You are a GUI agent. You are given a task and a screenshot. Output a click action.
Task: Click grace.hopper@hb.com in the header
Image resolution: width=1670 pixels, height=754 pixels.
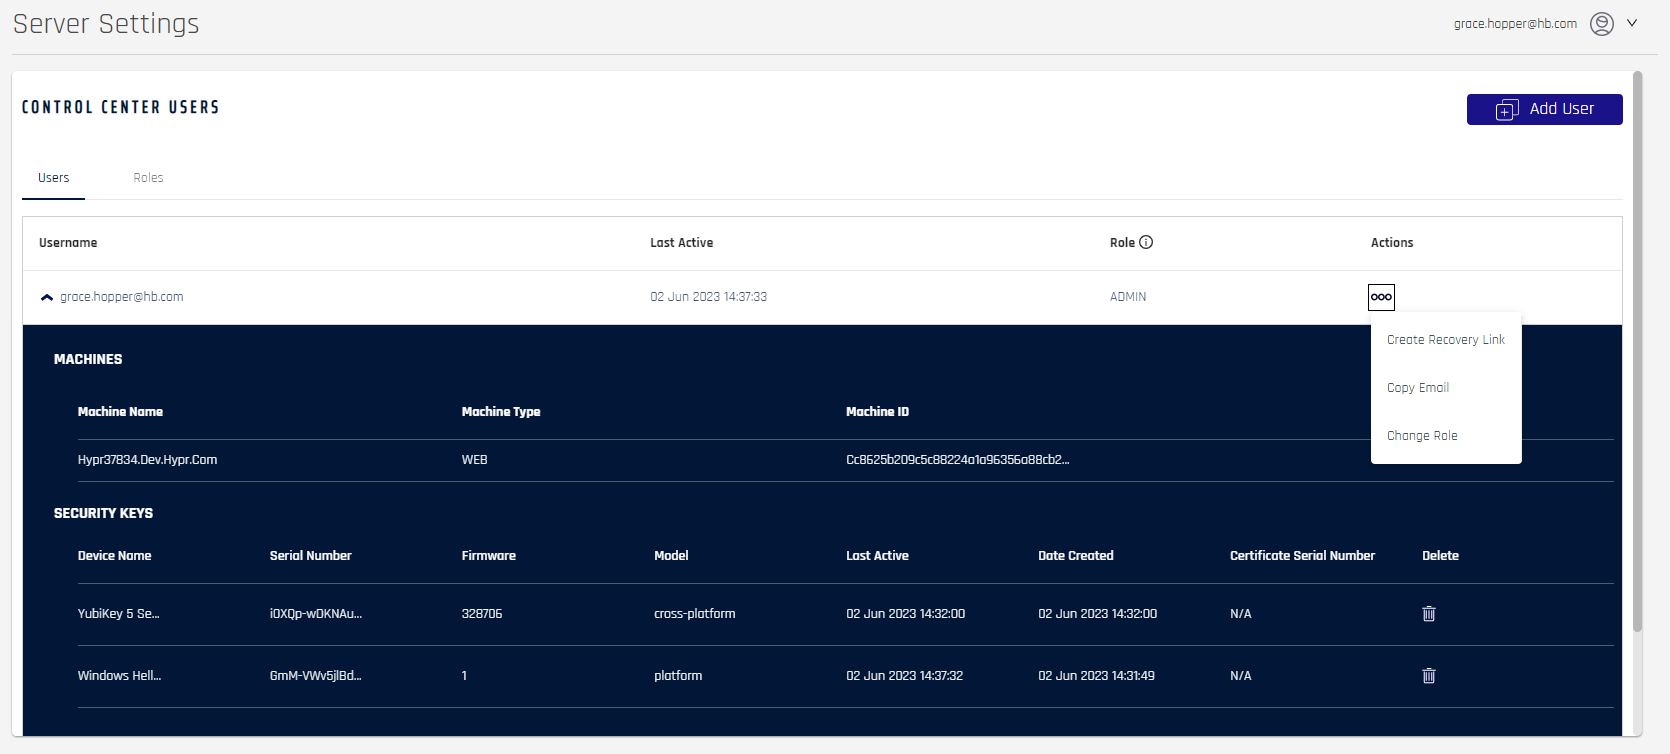coord(1515,24)
